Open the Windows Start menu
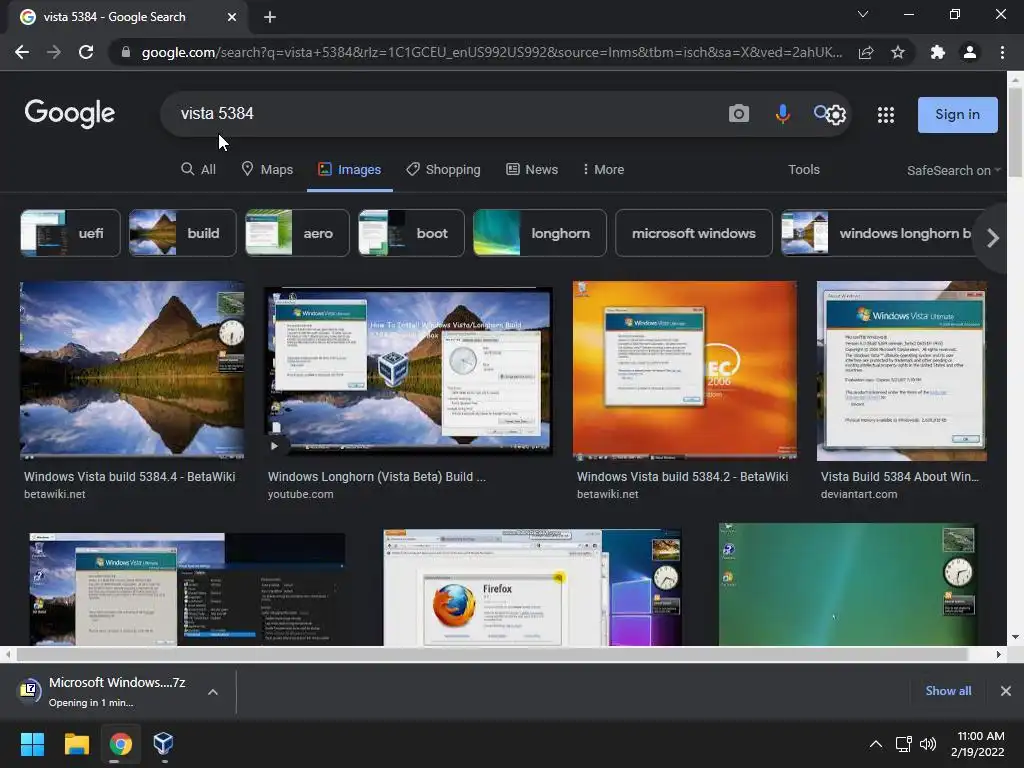The image size is (1024, 768). click(x=32, y=744)
